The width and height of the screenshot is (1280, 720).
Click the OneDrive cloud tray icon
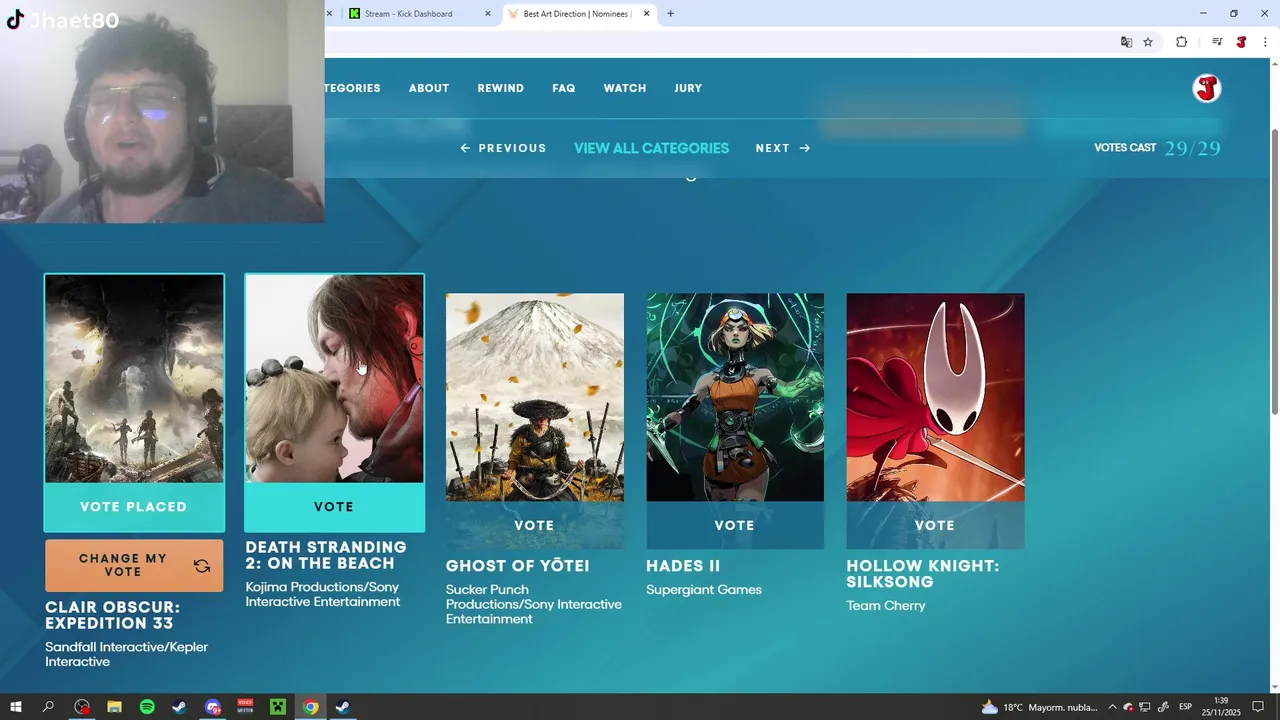click(x=1128, y=707)
